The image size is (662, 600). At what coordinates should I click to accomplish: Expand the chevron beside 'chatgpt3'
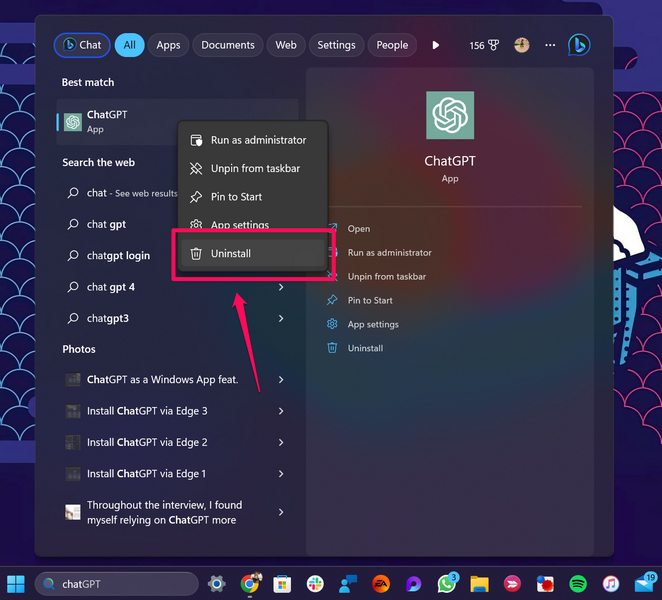(281, 318)
